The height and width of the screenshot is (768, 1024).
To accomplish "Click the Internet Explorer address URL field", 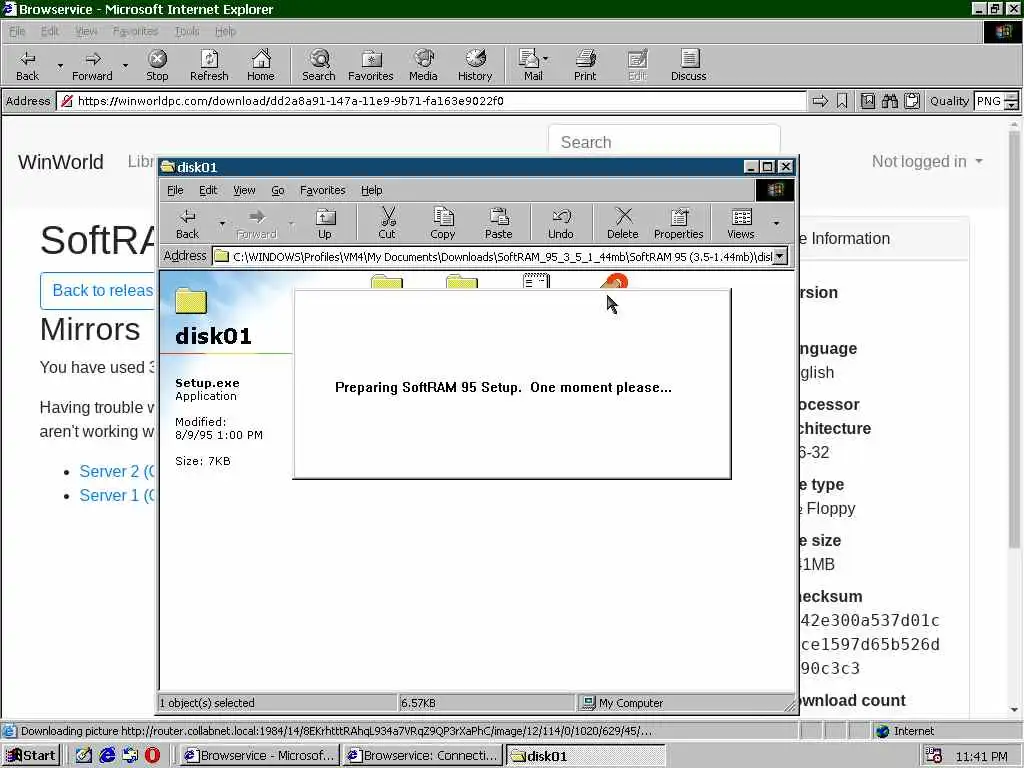I will click(x=431, y=101).
